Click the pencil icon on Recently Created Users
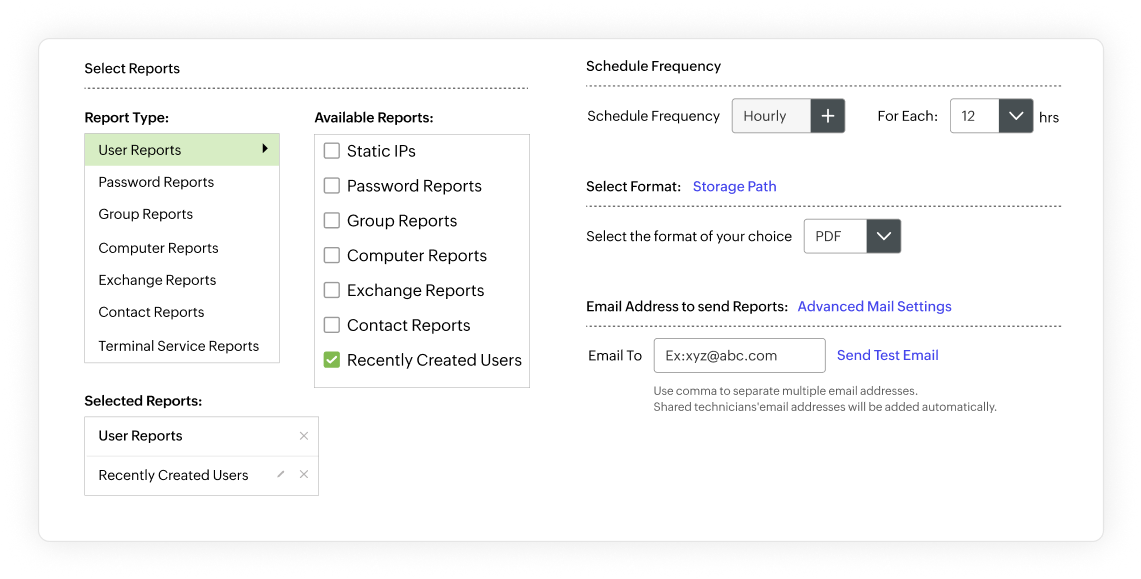The height and width of the screenshot is (579, 1141). 281,475
